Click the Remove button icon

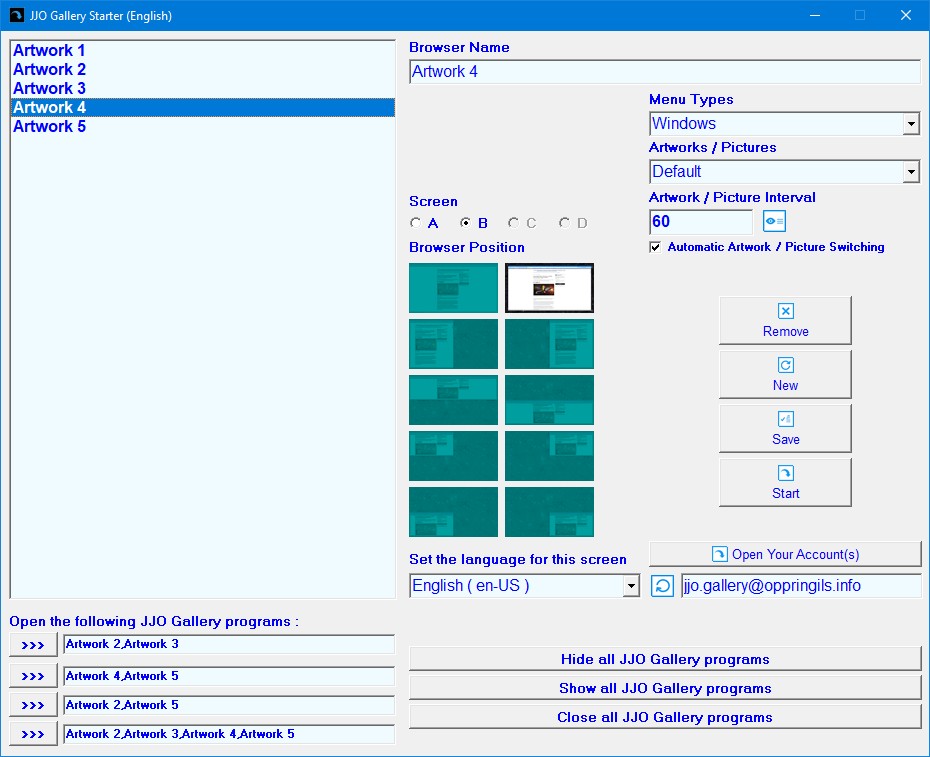785,312
